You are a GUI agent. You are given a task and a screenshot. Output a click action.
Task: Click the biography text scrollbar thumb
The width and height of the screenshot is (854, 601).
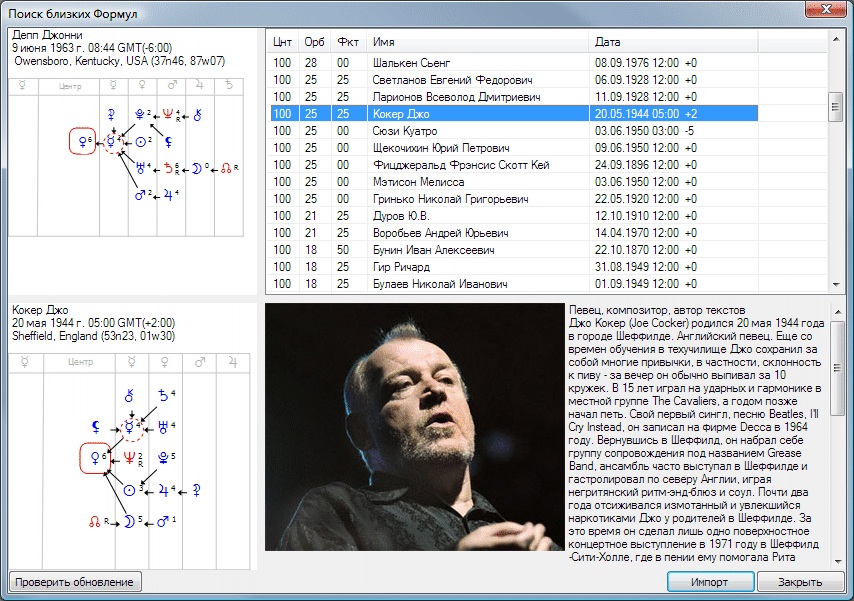coord(837,368)
